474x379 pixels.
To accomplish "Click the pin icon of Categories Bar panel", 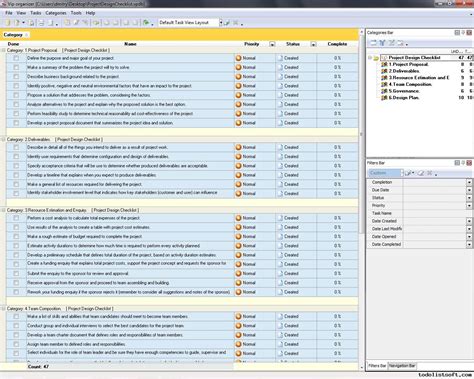I will pyautogui.click(x=463, y=33).
